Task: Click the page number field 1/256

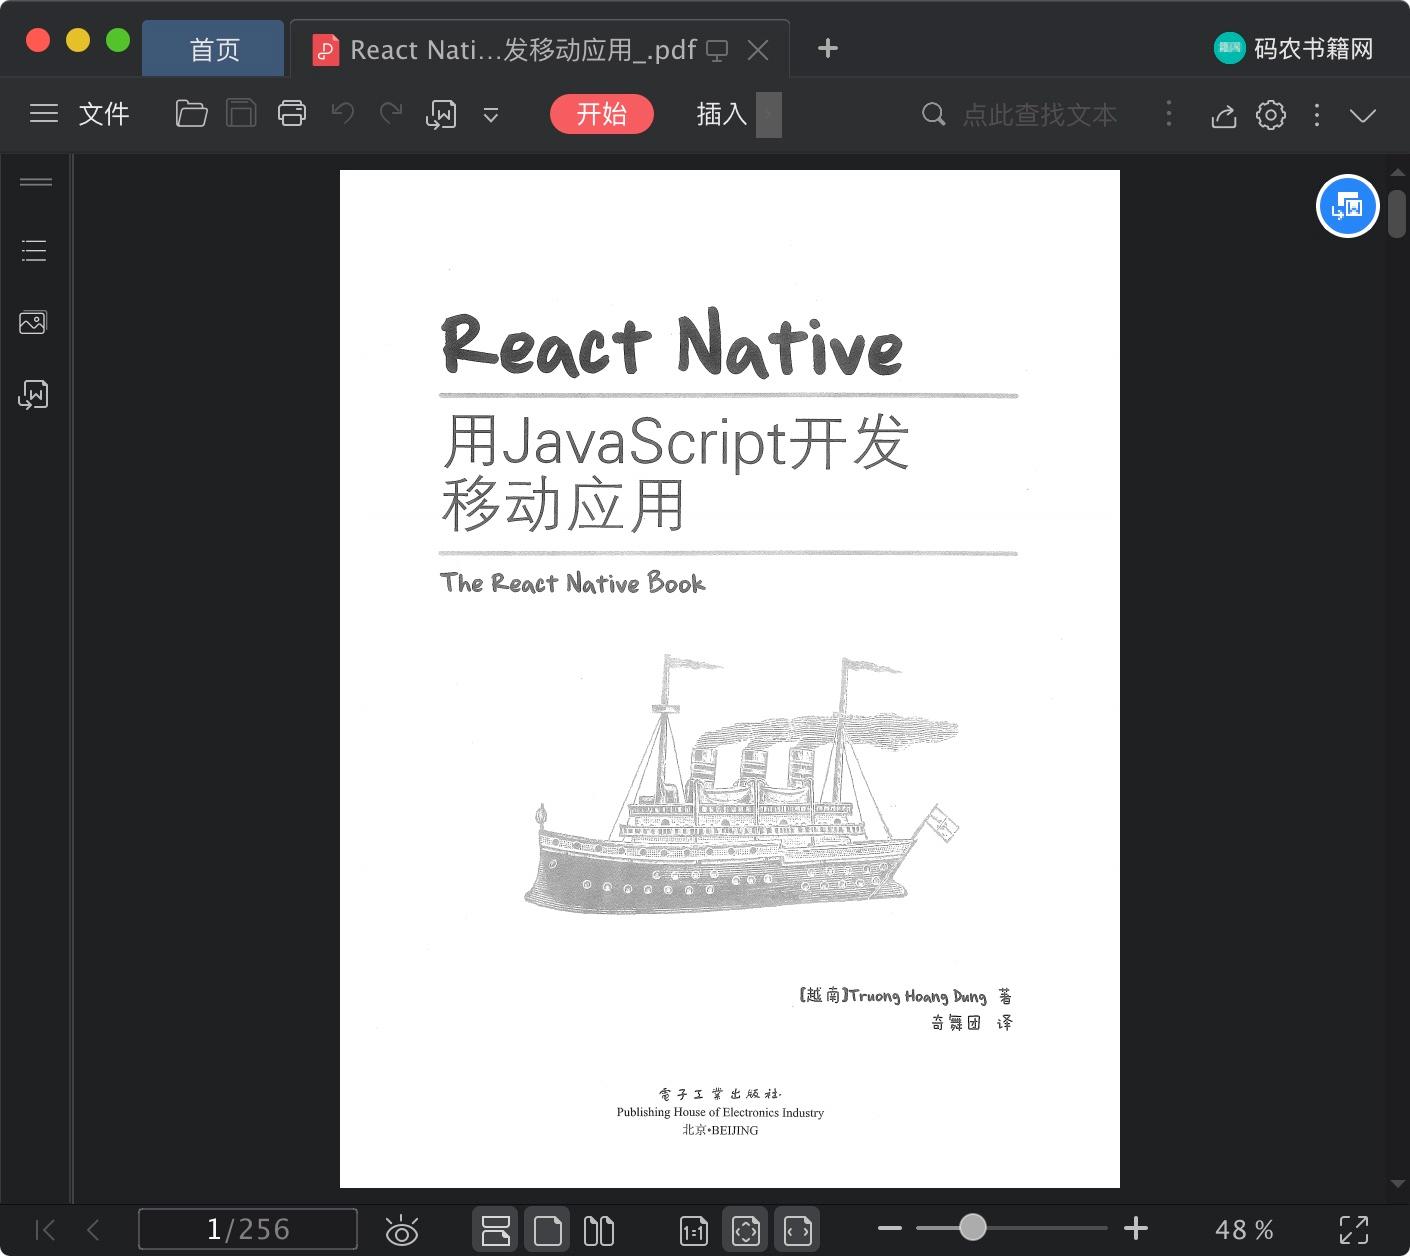Action: 248,1229
